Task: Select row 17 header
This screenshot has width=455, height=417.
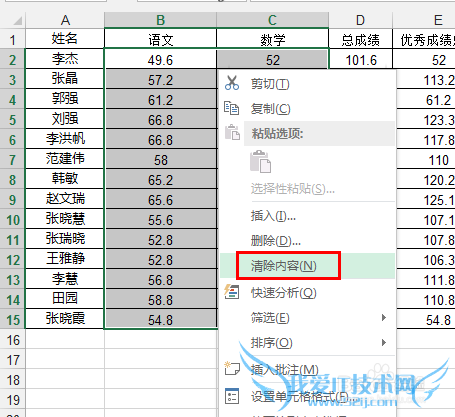Action: 12,360
